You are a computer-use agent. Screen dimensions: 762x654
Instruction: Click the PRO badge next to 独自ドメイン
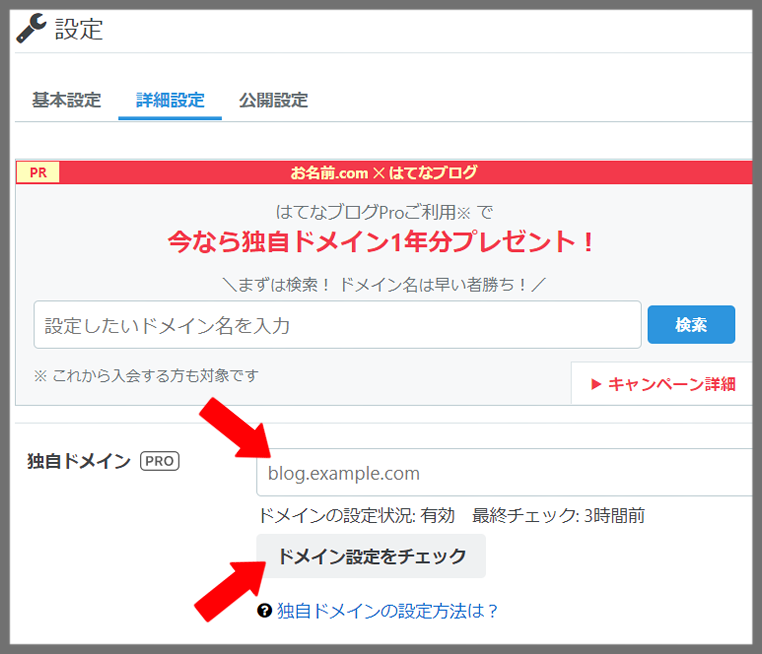pos(159,461)
